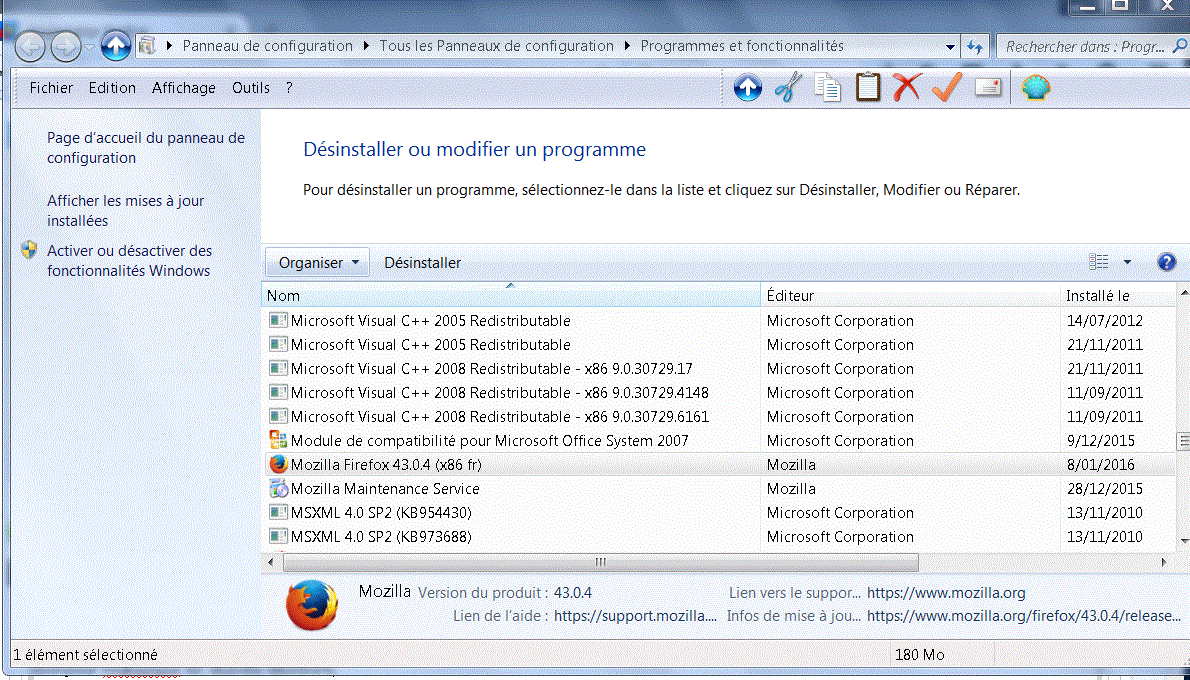The width and height of the screenshot is (1190, 680).
Task: Click the Copy pages icon
Action: [x=827, y=88]
